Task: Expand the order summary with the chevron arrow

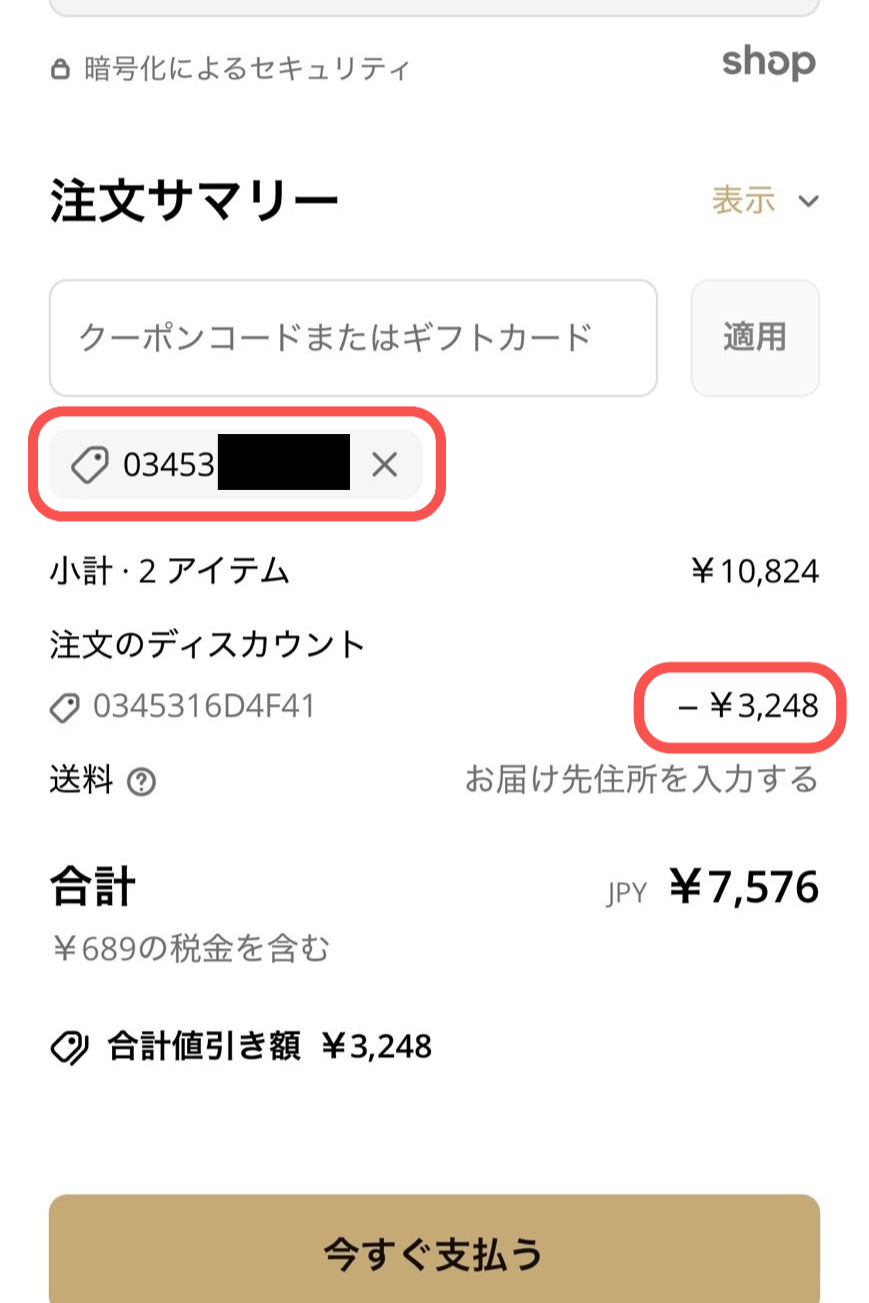Action: click(808, 201)
